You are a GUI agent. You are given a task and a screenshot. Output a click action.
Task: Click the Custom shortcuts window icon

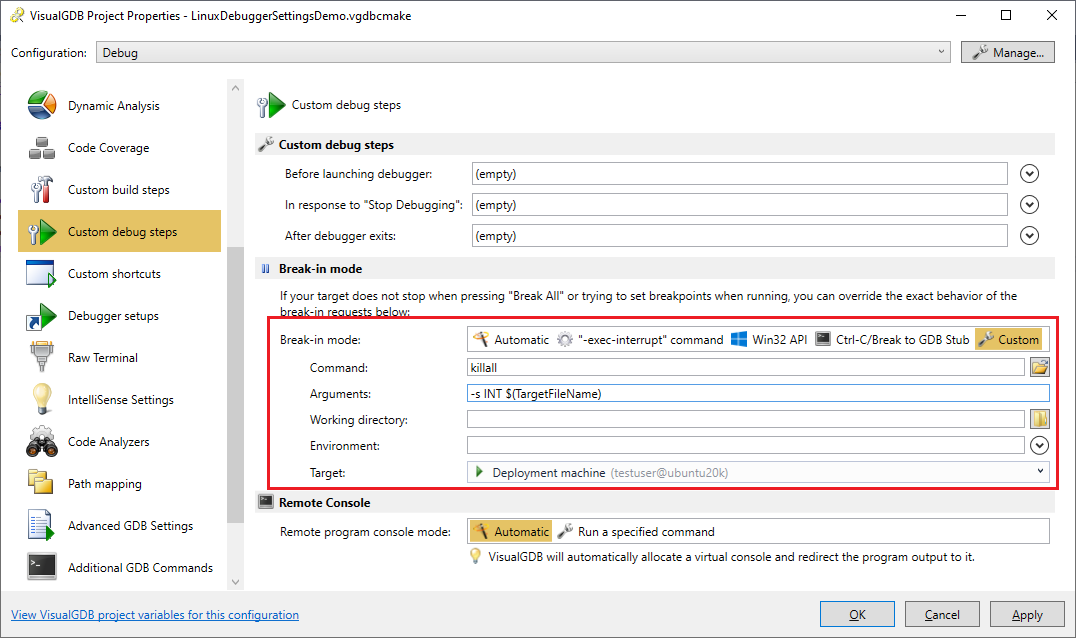coord(41,274)
